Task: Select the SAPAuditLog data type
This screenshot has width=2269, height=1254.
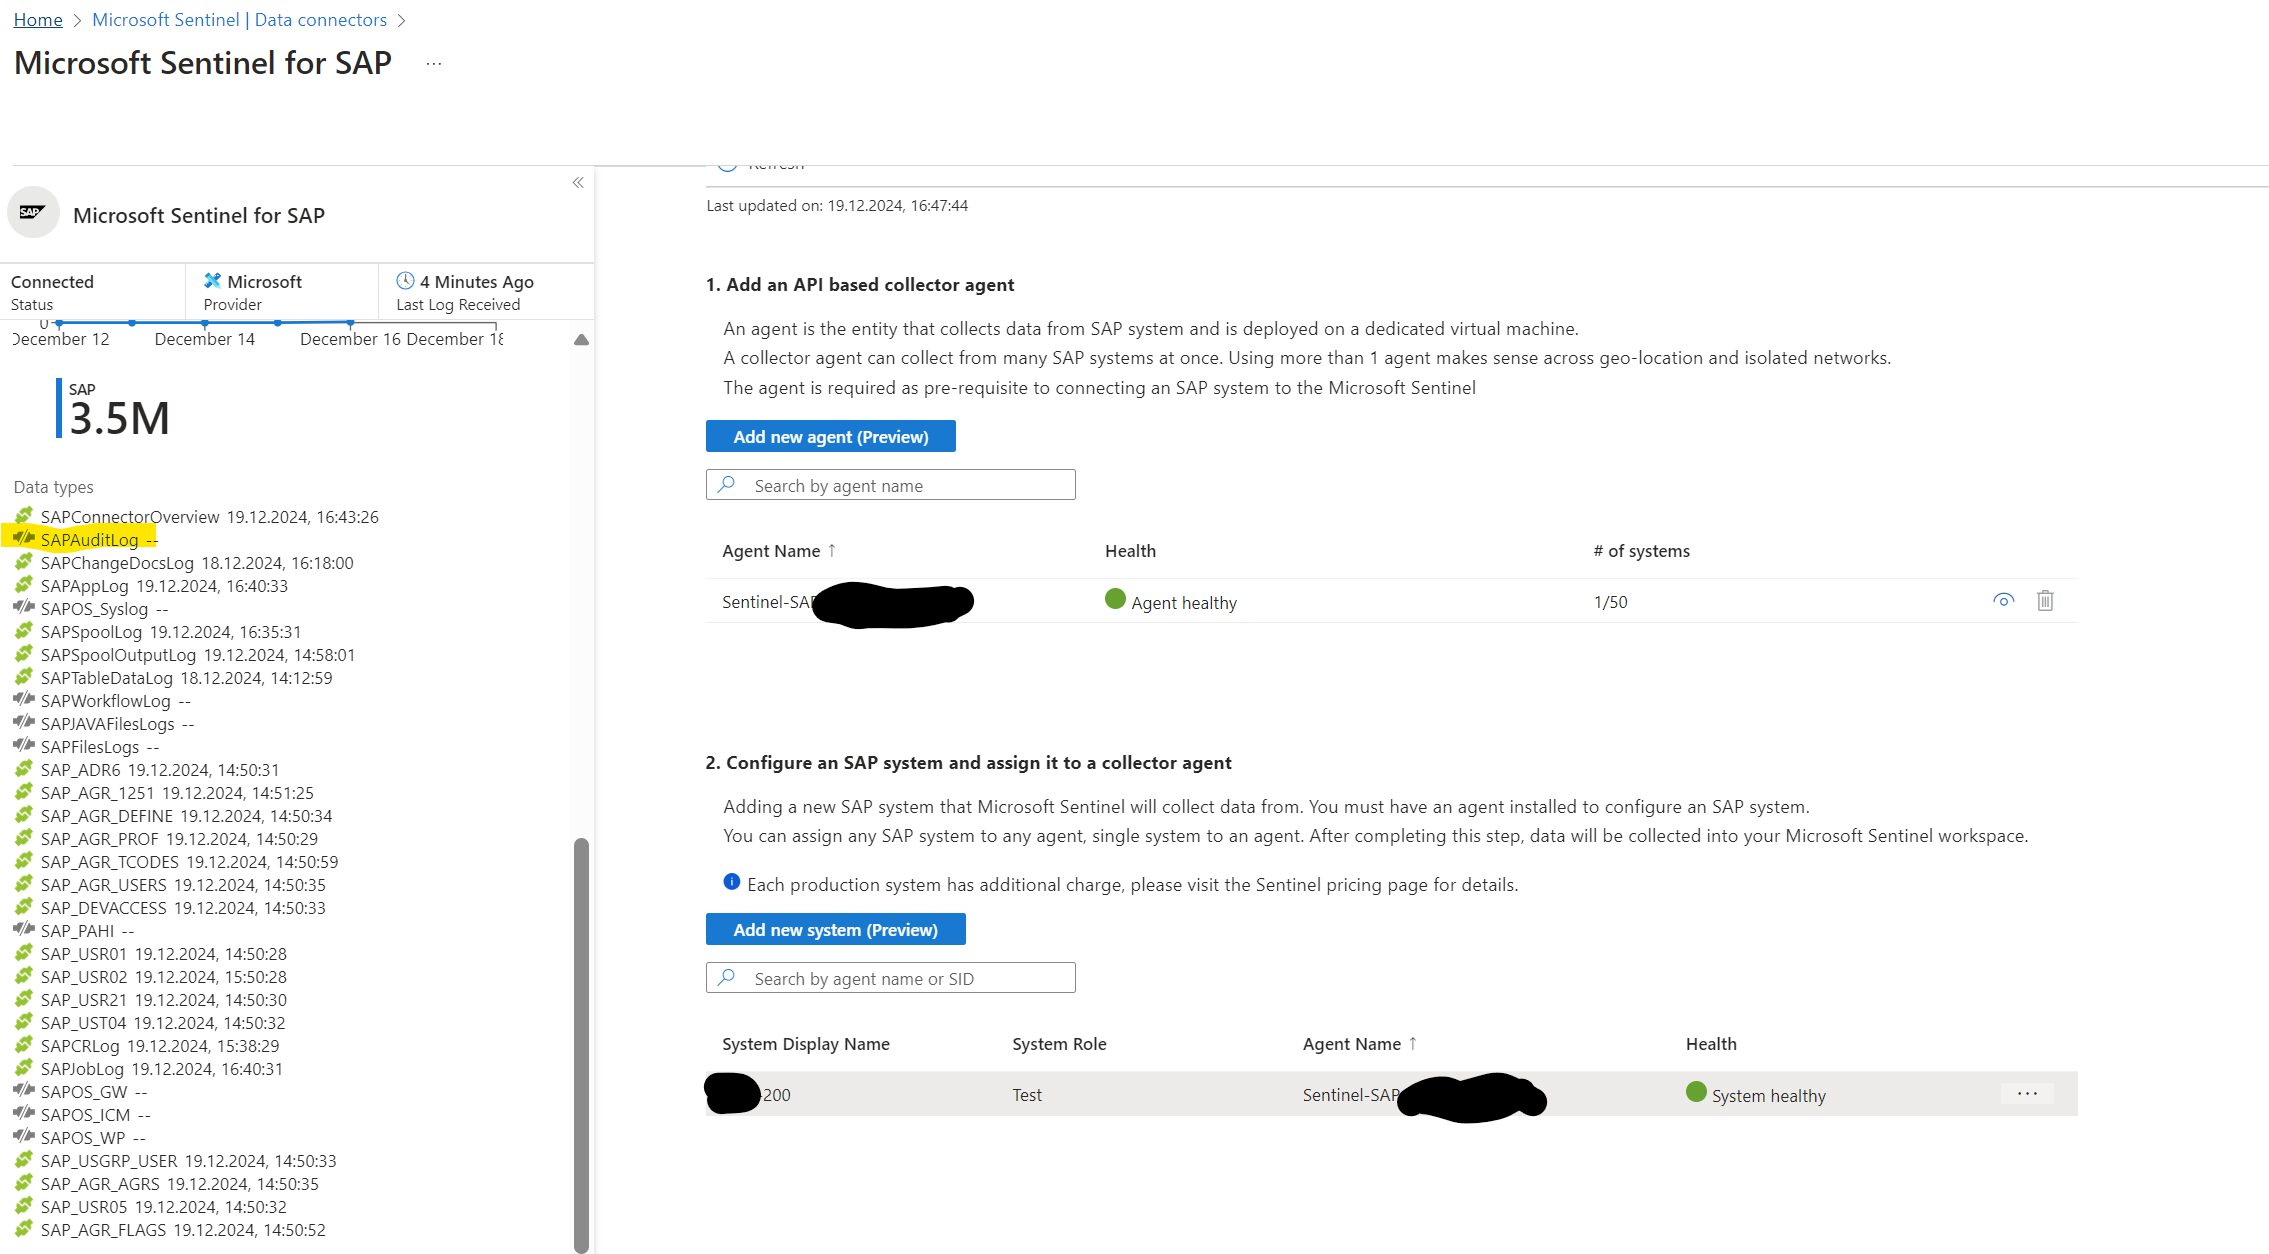Action: pos(89,539)
